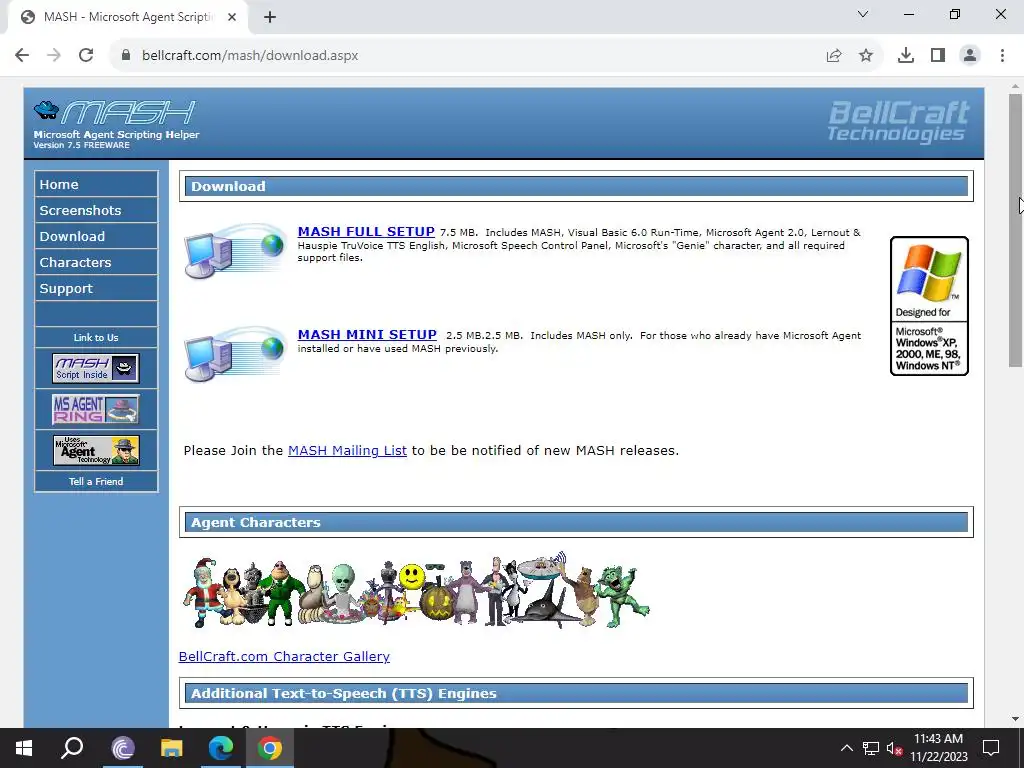The image size is (1024, 768).
Task: Open File Explorer from the taskbar
Action: click(172, 748)
